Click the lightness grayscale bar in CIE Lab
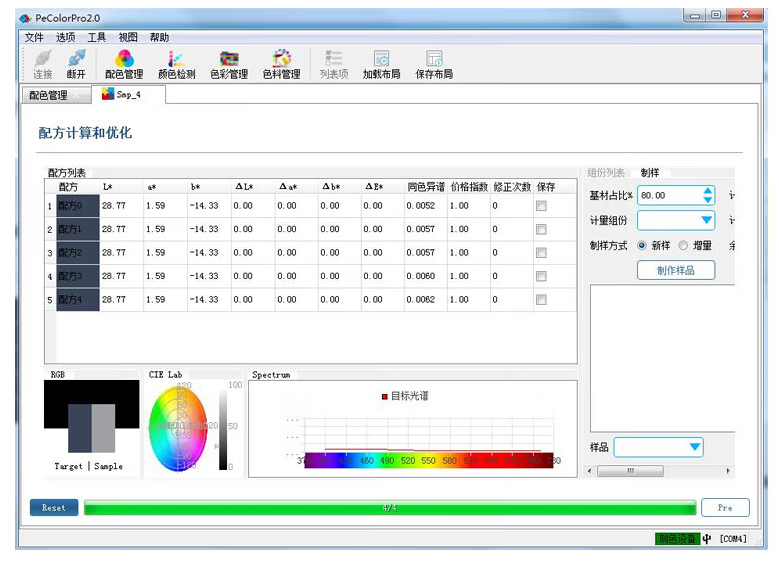779x563 pixels. click(x=223, y=428)
